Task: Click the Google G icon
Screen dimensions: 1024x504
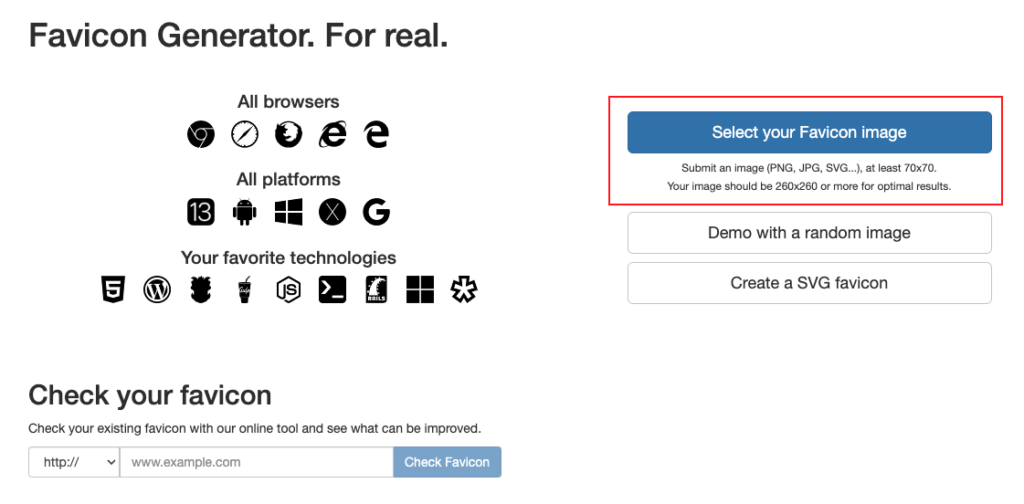Action: point(376,212)
